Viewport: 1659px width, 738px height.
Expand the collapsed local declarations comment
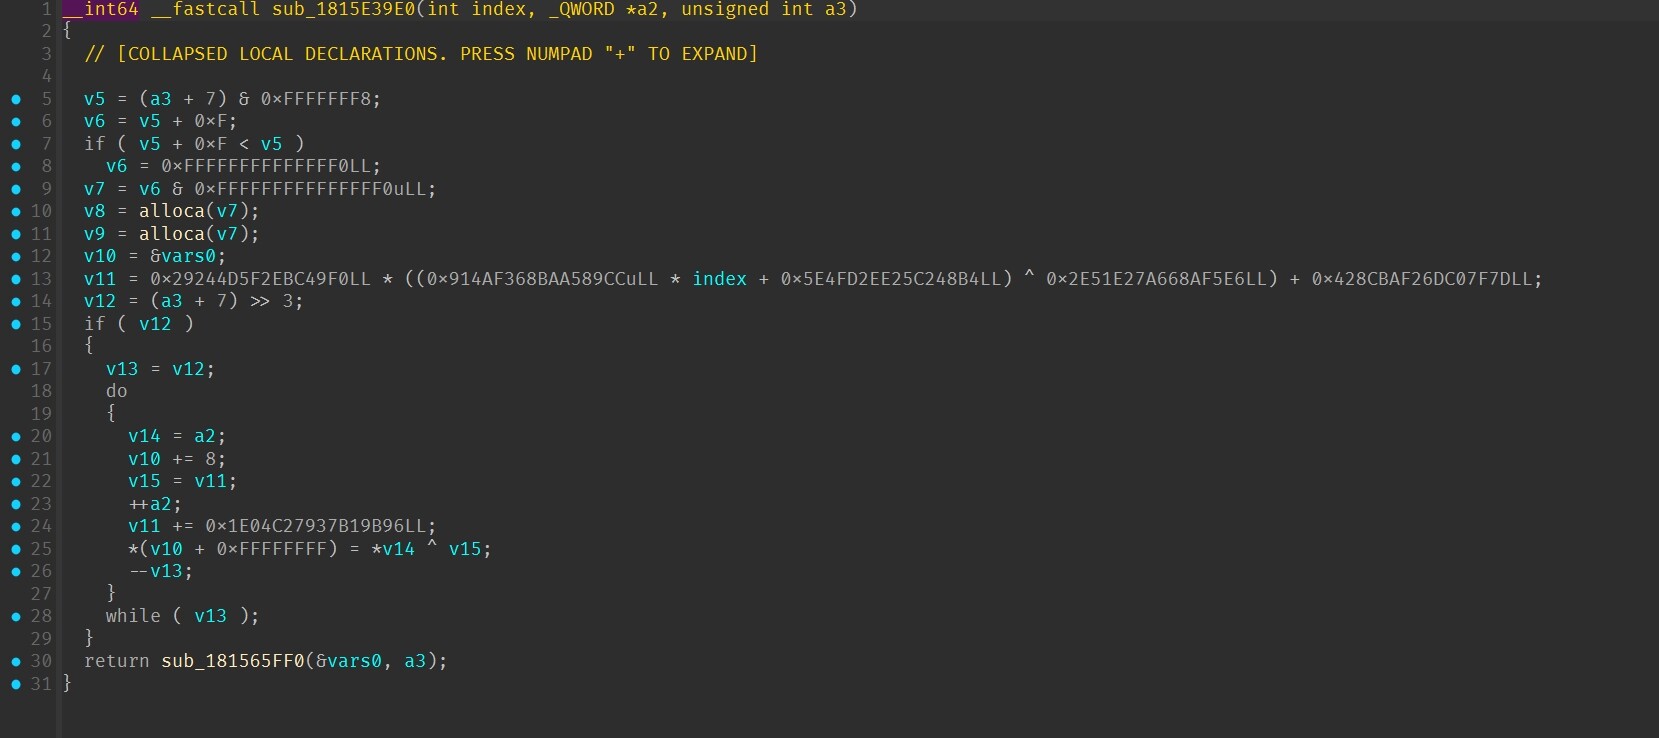421,54
